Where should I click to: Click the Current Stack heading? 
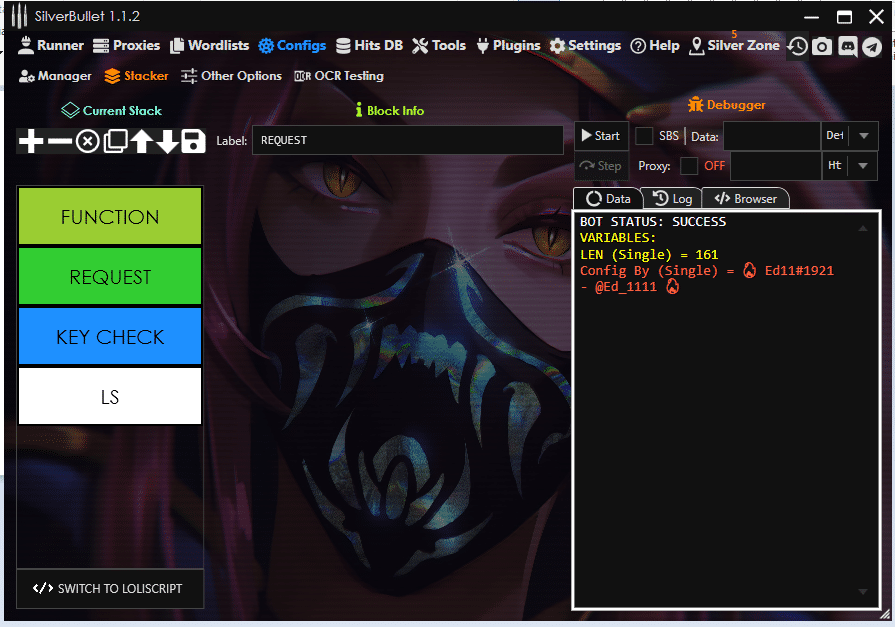[112, 111]
